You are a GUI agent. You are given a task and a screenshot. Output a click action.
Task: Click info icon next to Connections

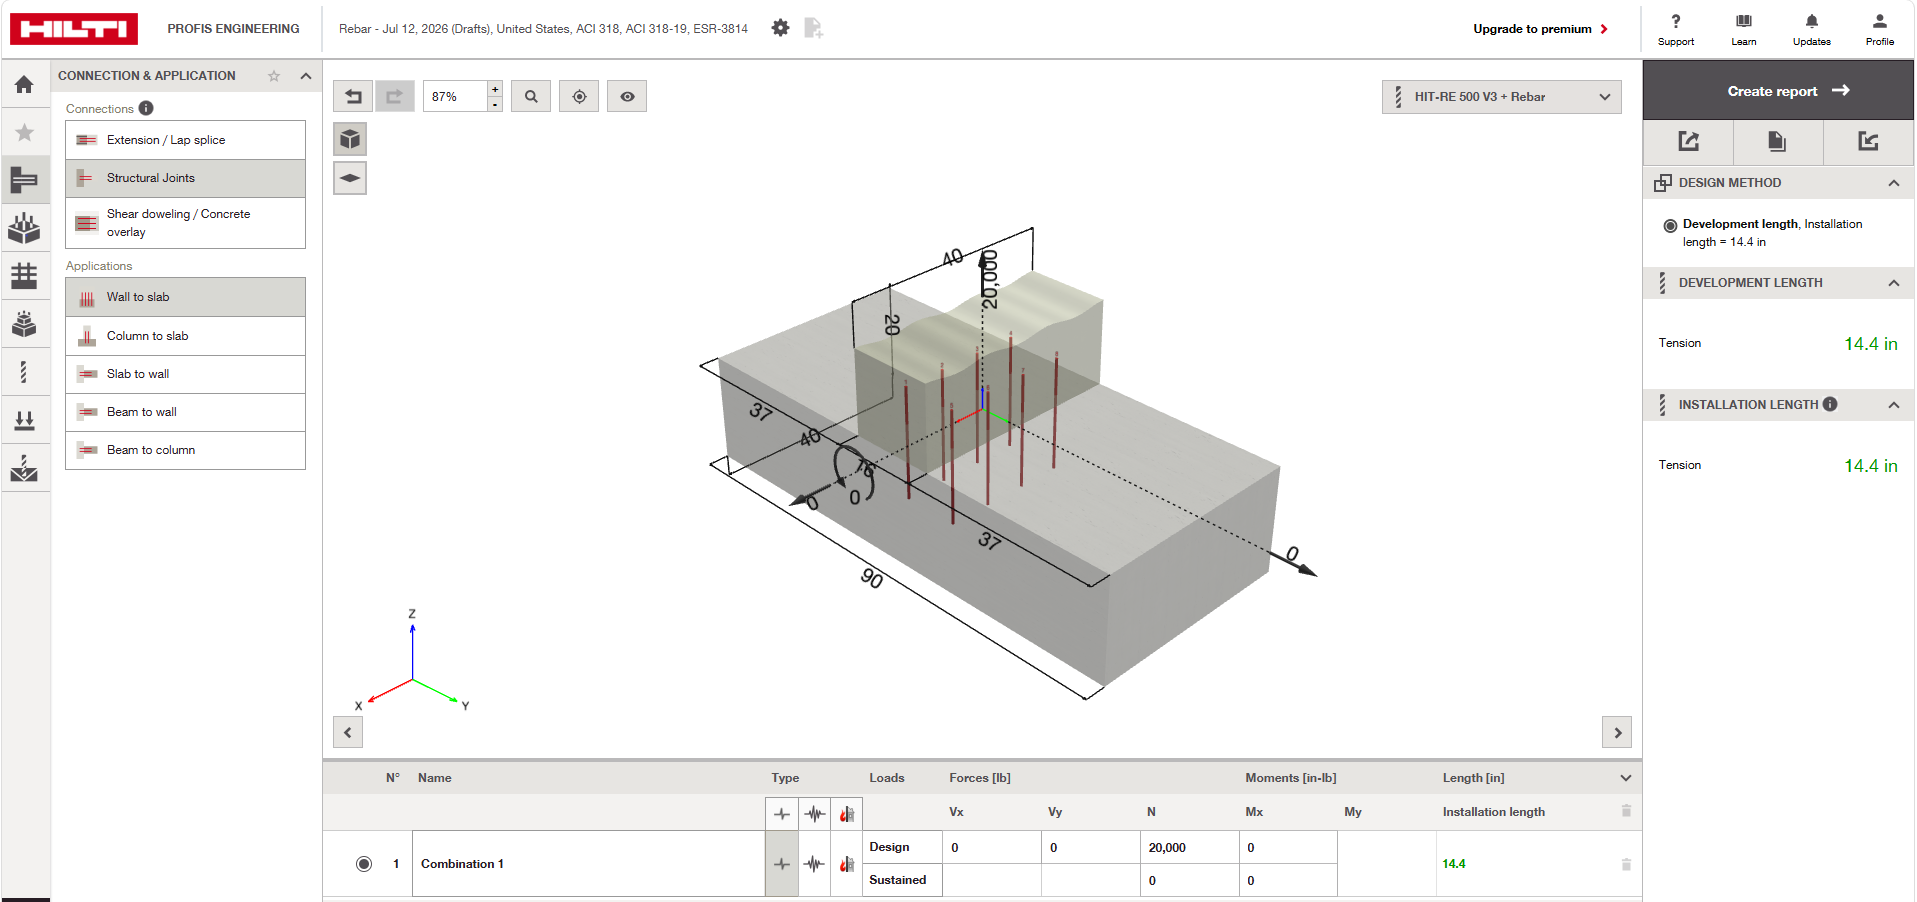(146, 108)
